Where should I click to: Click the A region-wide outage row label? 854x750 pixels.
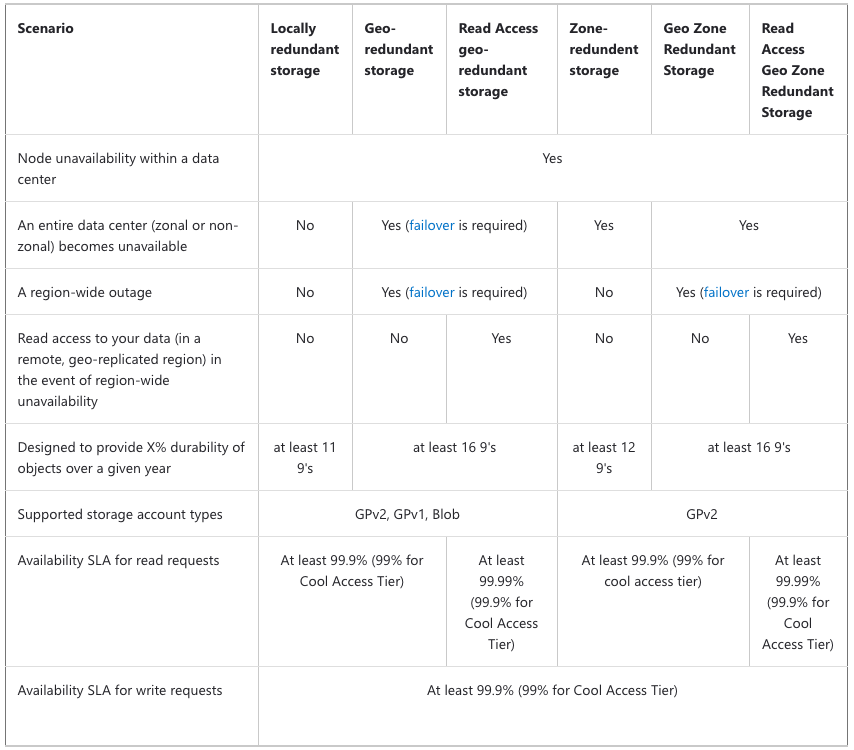(x=84, y=292)
